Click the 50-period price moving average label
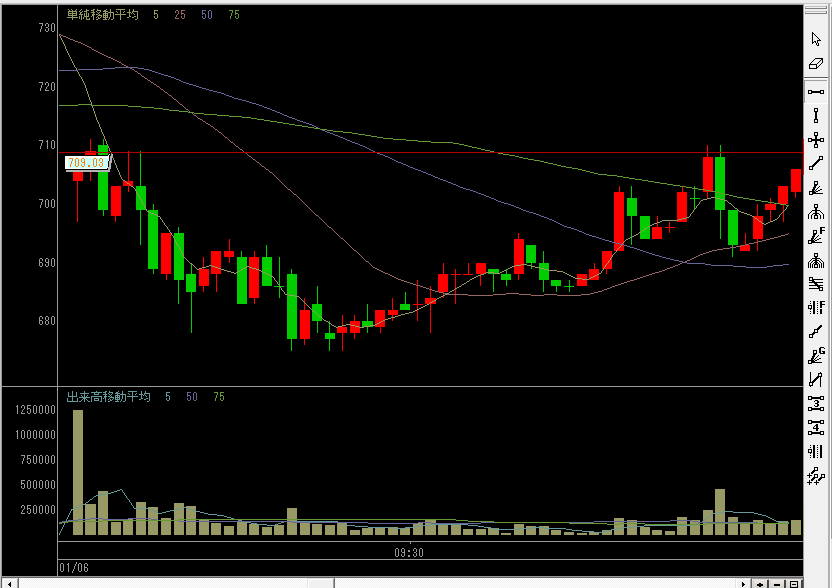 click(x=207, y=15)
